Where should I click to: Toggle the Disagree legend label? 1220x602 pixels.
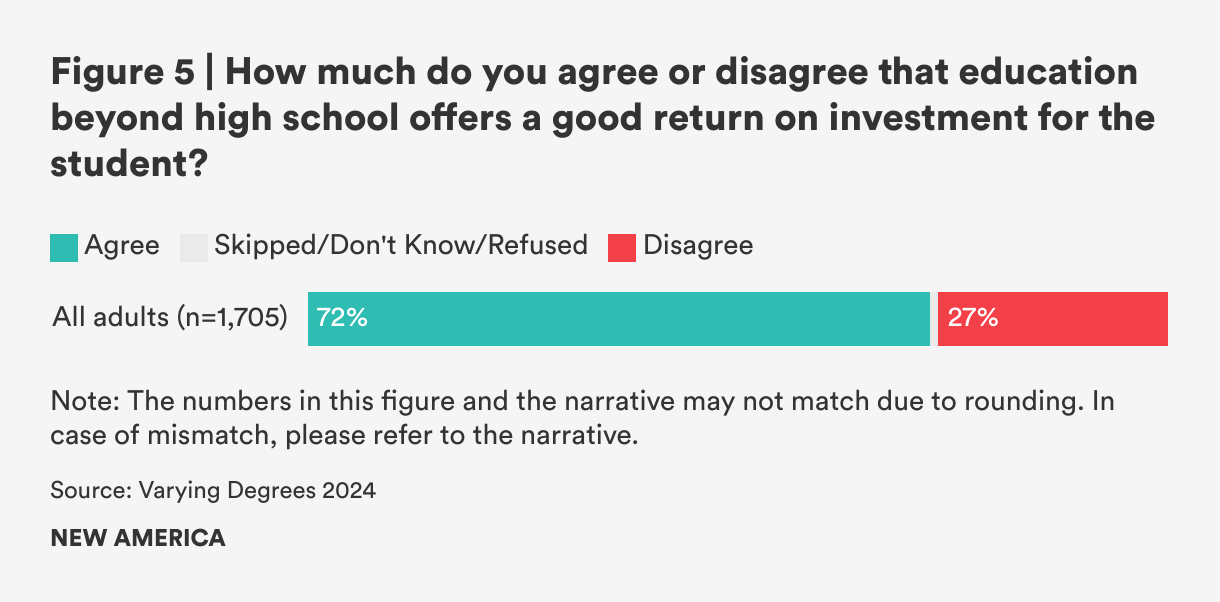pyautogui.click(x=698, y=245)
